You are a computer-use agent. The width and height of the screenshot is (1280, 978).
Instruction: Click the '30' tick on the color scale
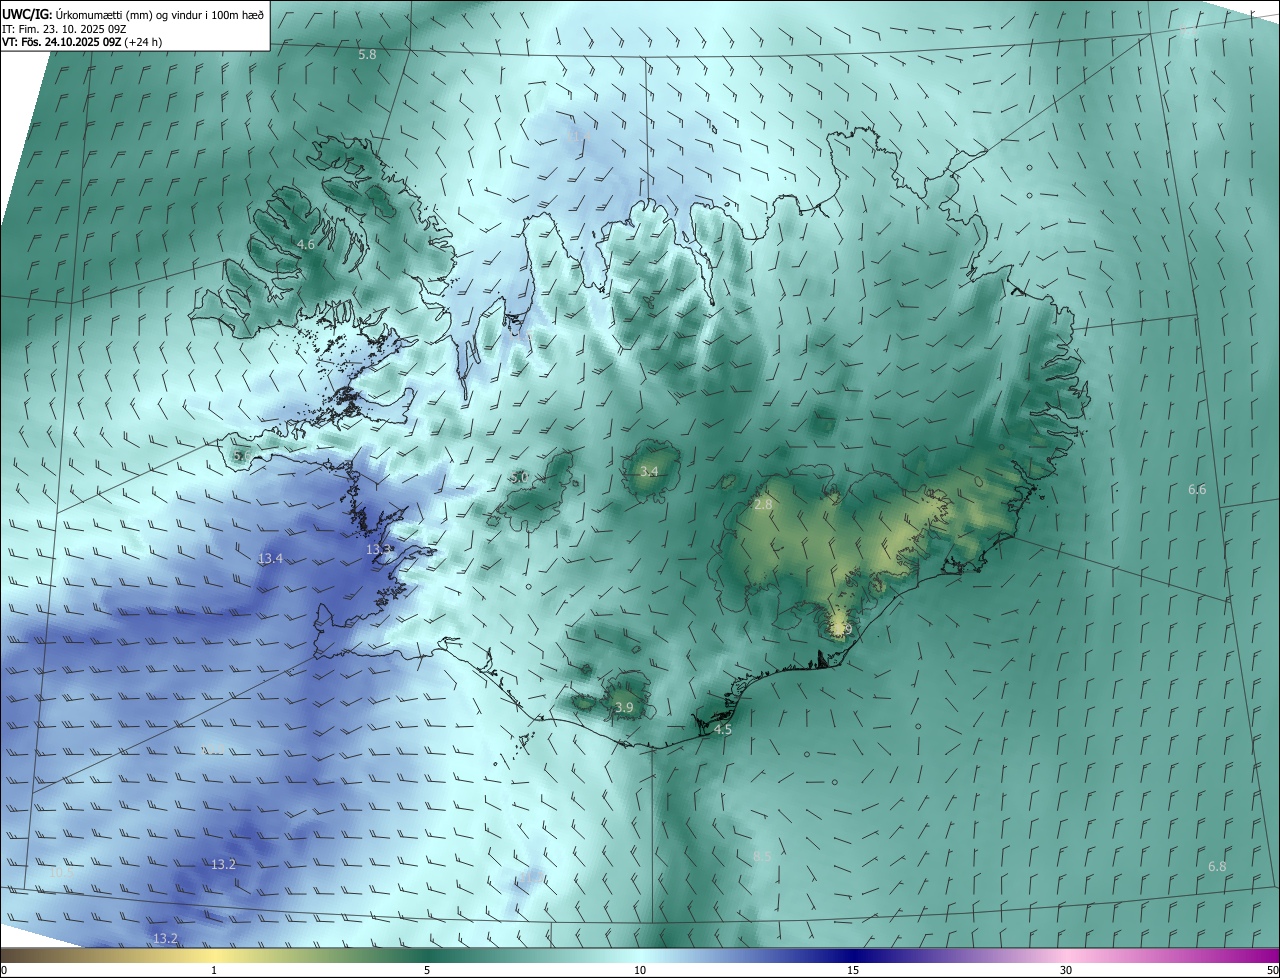point(1066,970)
